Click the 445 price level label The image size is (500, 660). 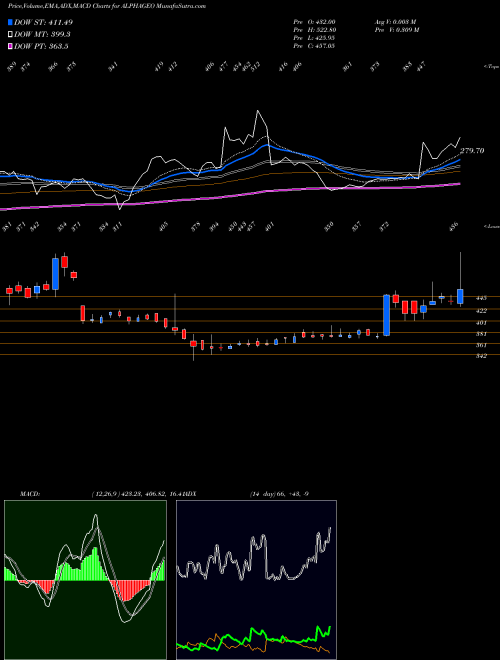(x=481, y=298)
